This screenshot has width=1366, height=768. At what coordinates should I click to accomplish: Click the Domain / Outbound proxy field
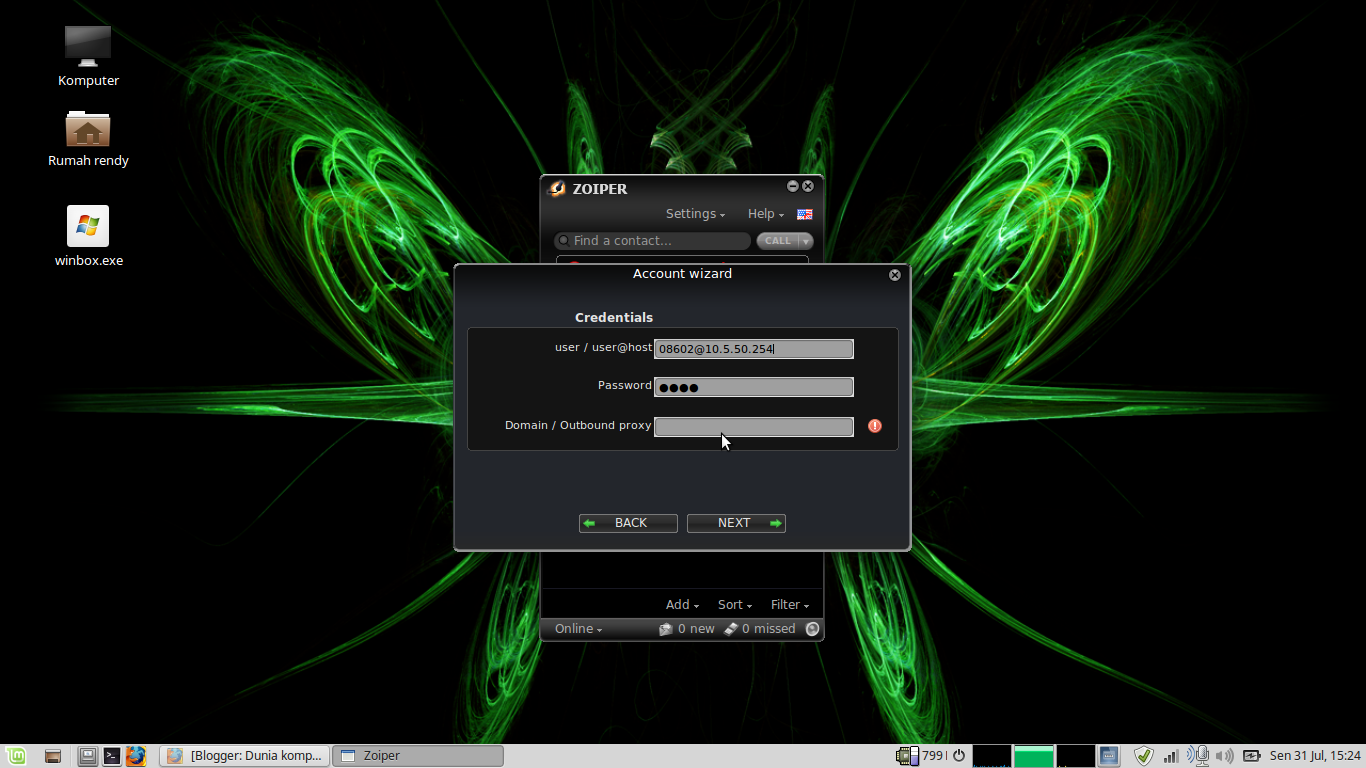point(754,427)
